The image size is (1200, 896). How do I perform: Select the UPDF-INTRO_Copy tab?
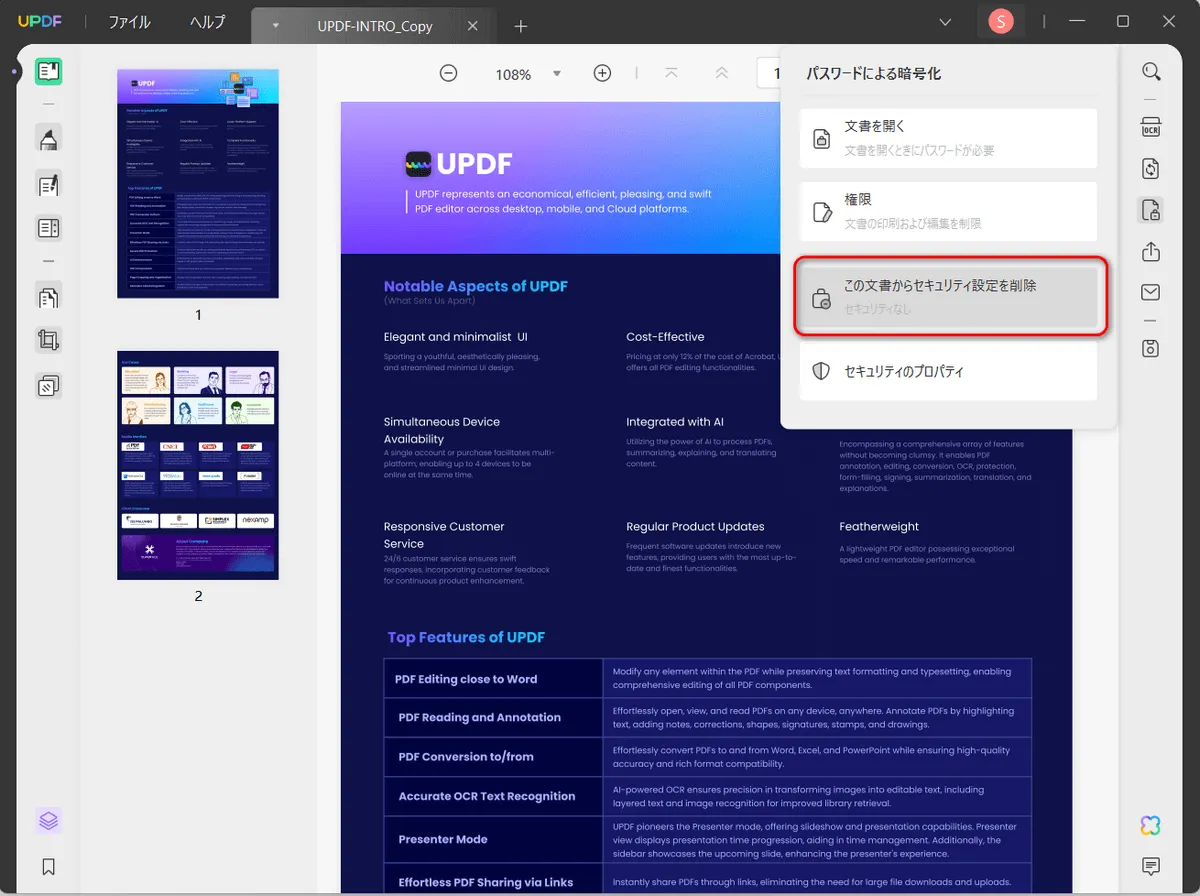pos(375,26)
